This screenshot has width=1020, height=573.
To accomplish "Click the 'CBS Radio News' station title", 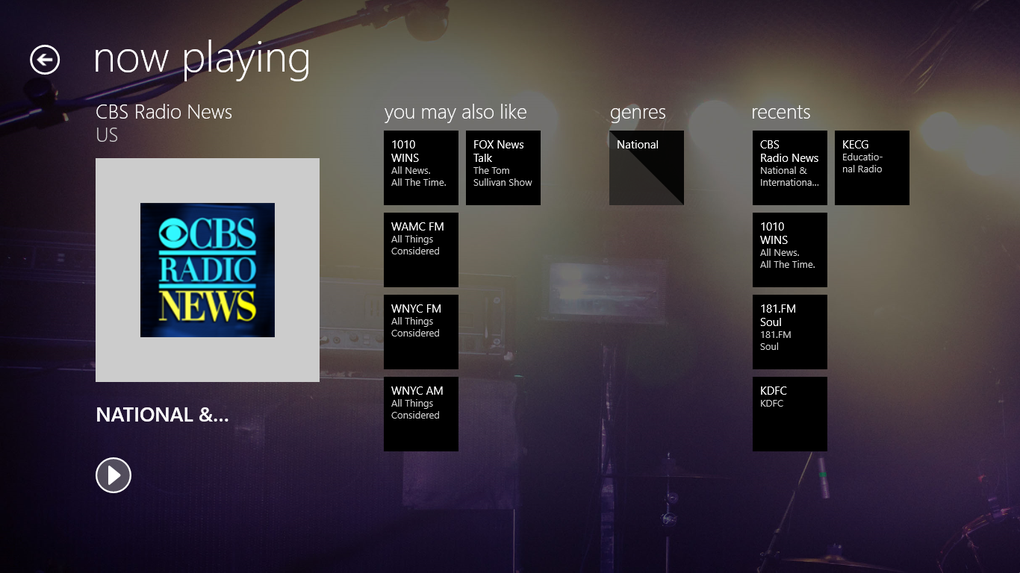I will (x=164, y=112).
